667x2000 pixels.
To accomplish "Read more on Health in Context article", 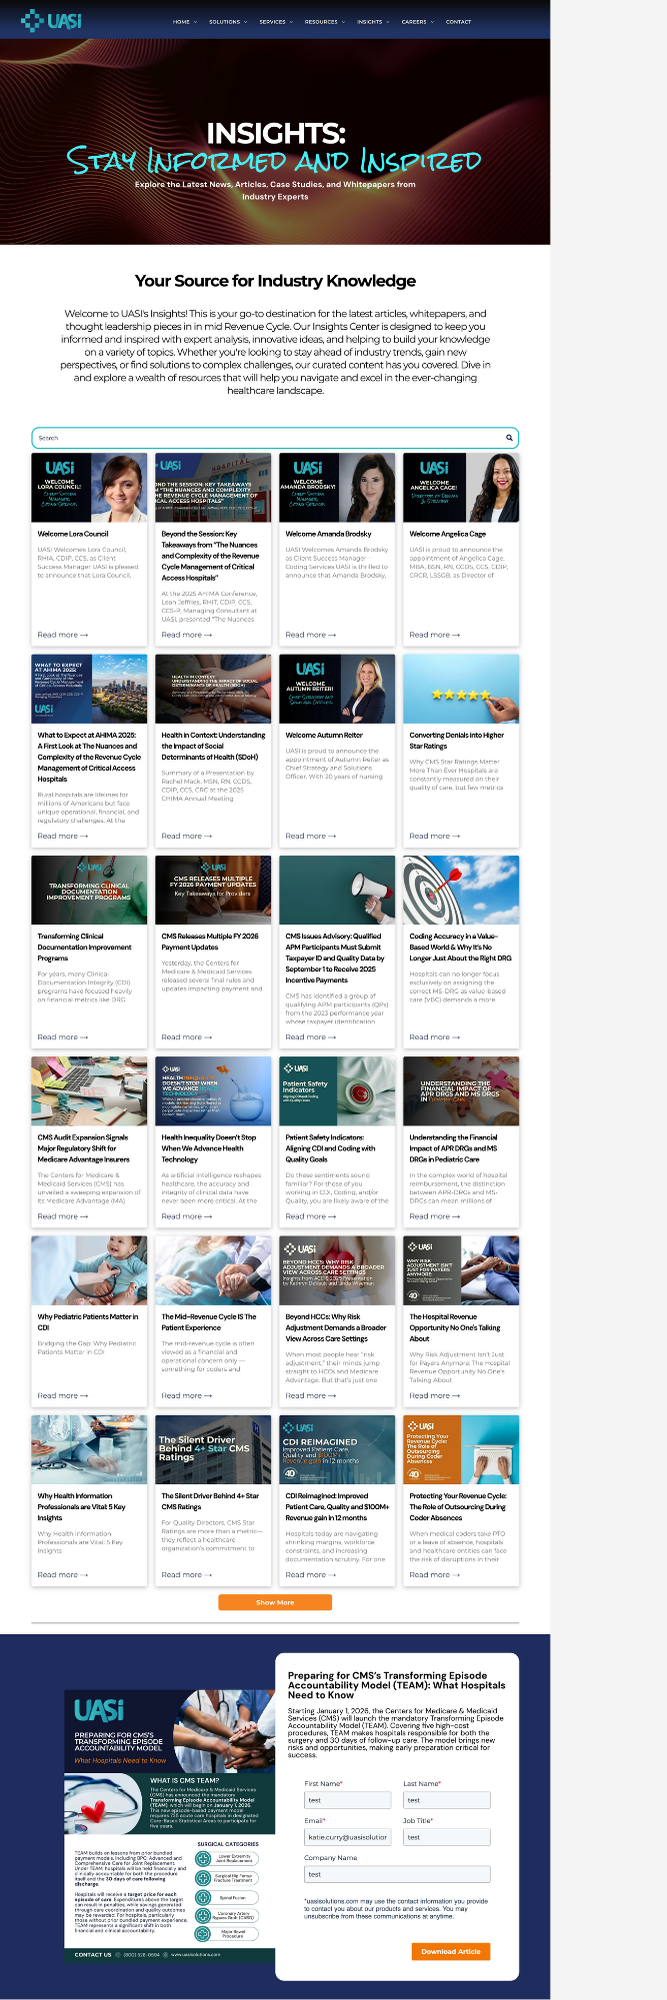I will (x=186, y=836).
